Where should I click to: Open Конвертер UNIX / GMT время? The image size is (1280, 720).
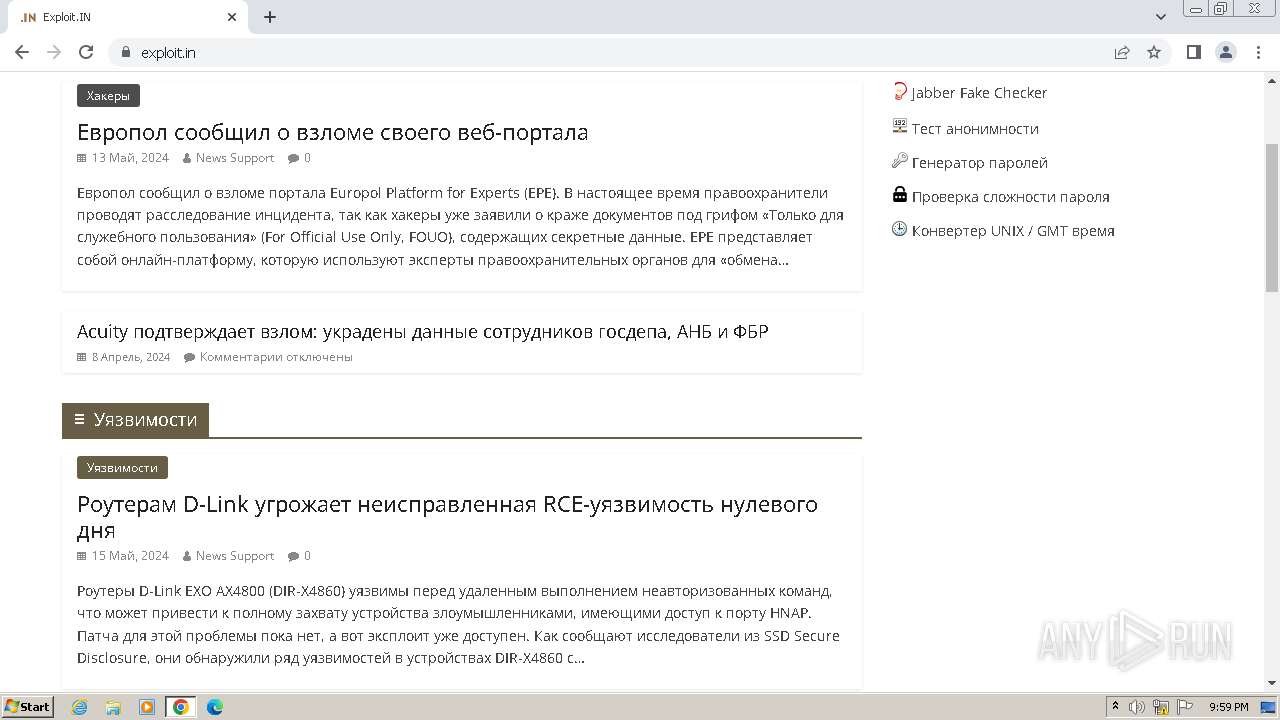(1013, 231)
